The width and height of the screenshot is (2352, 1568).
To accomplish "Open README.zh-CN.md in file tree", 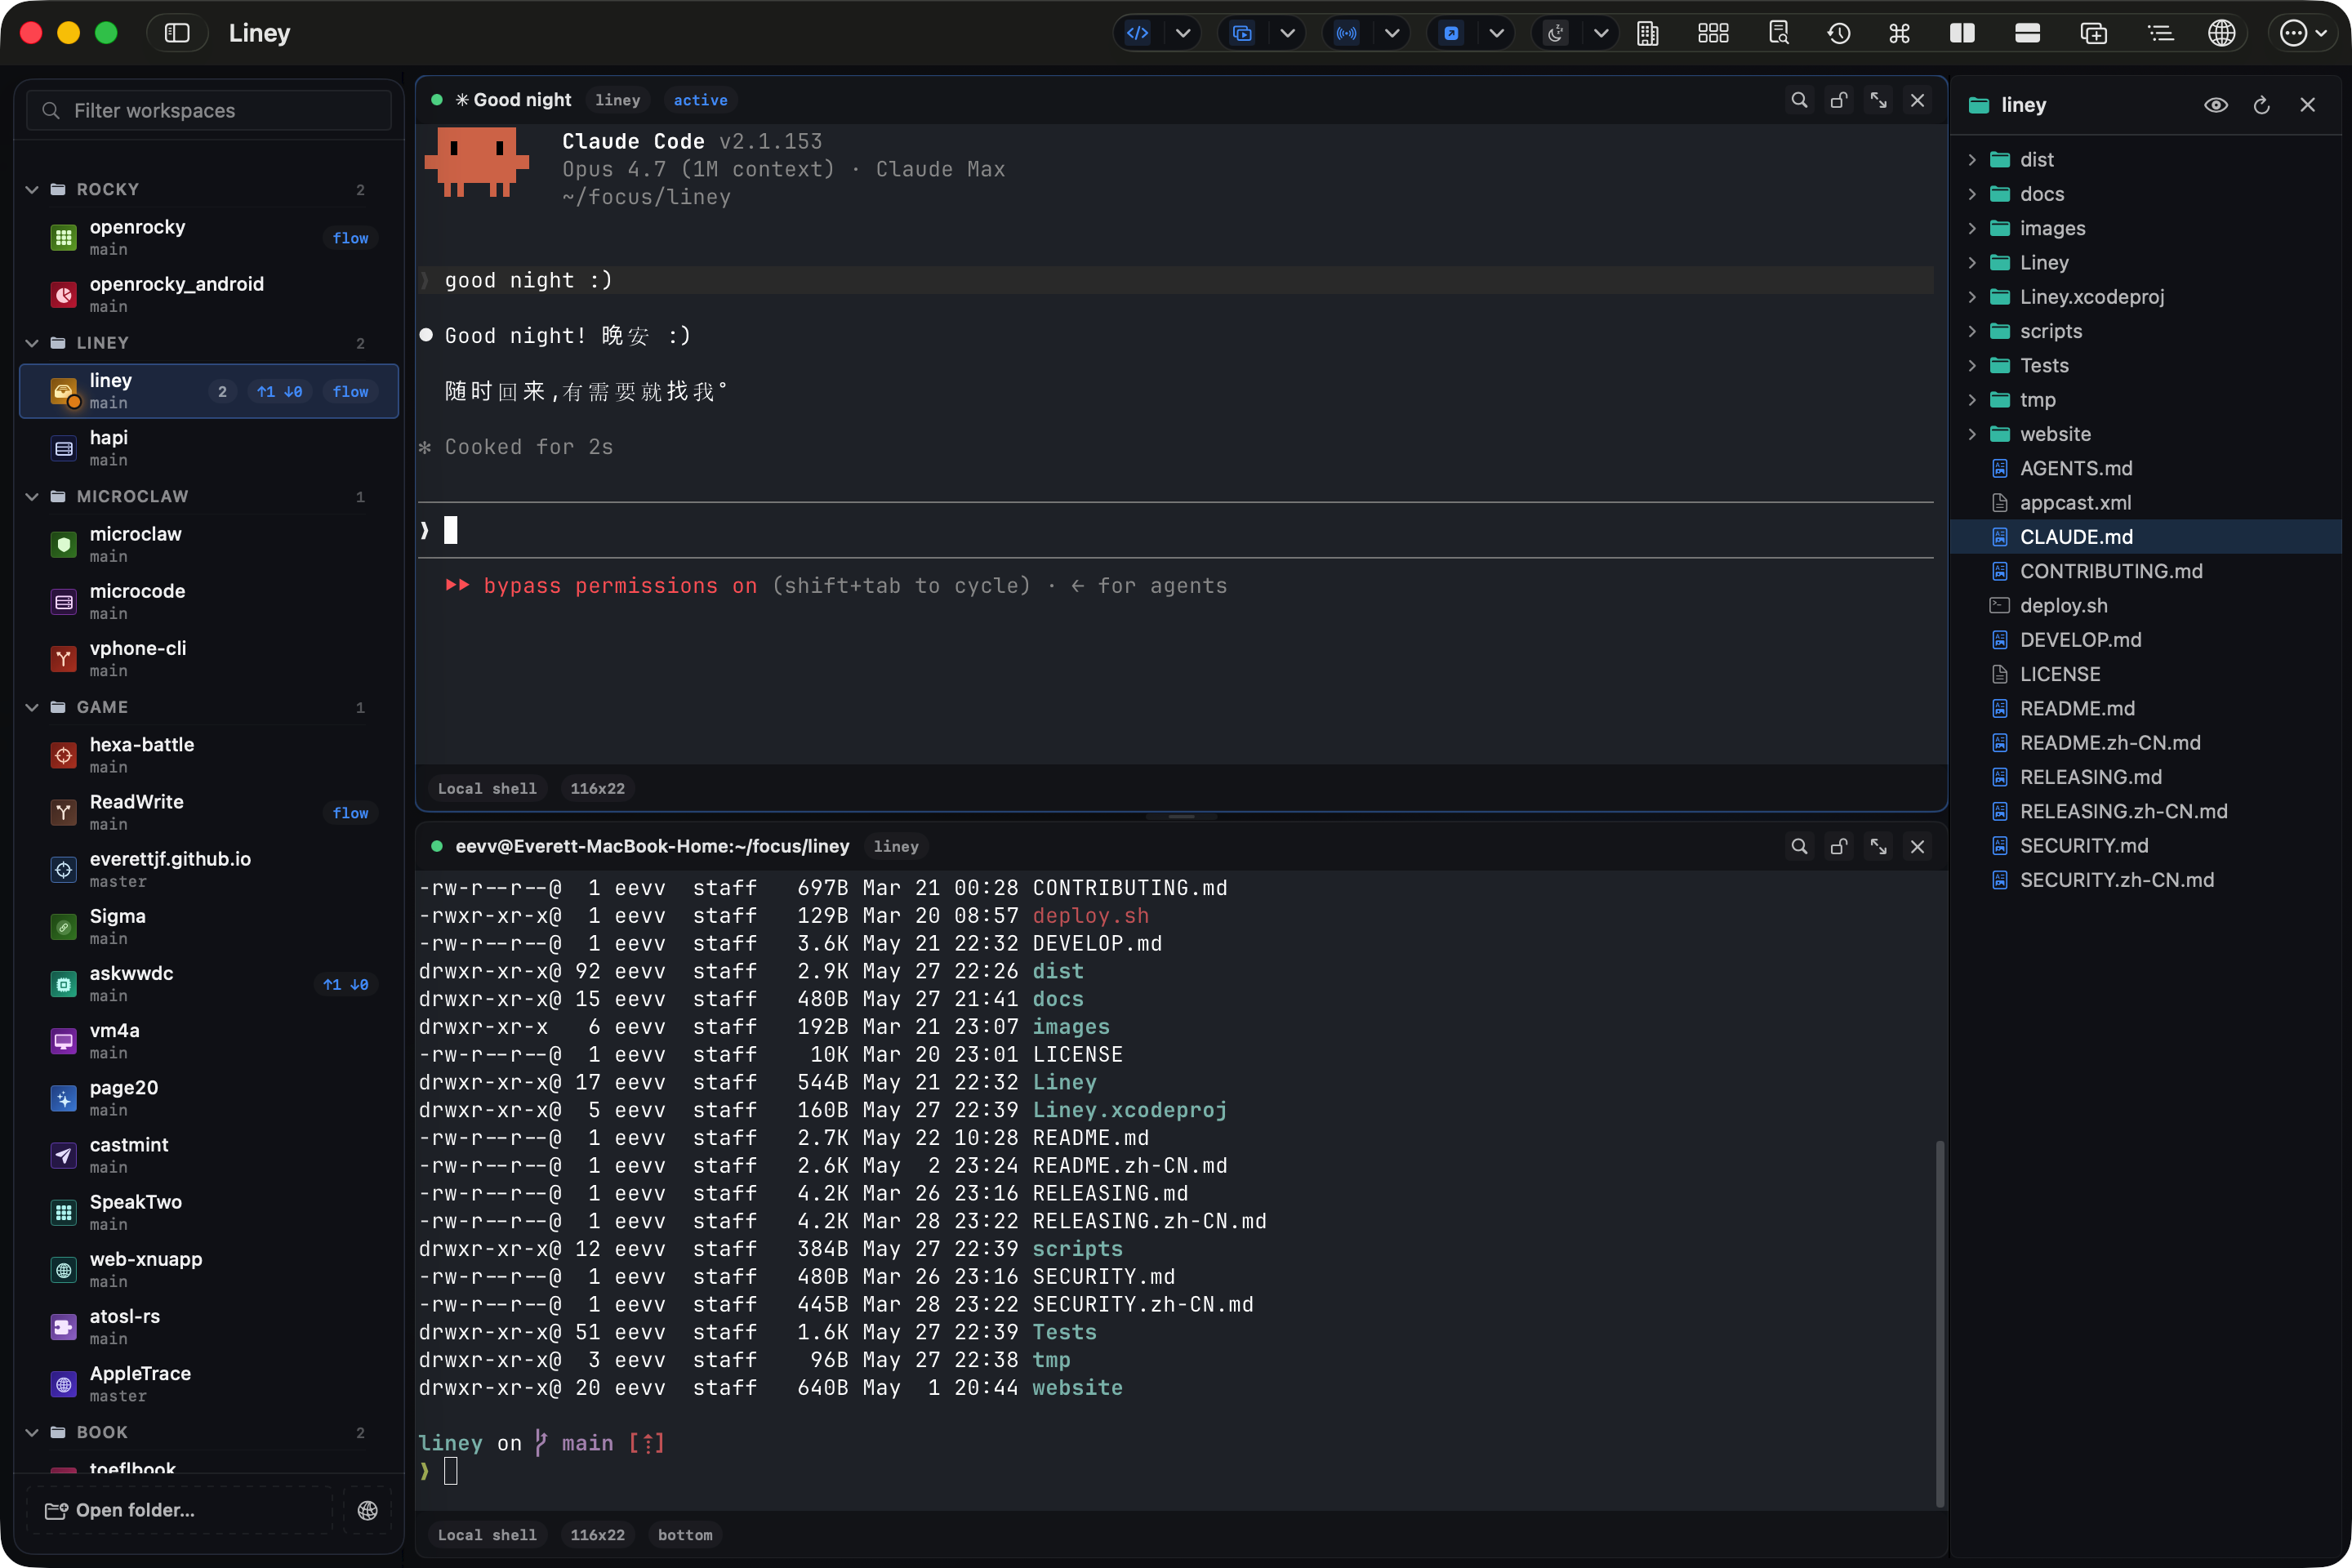I will (x=2146, y=743).
